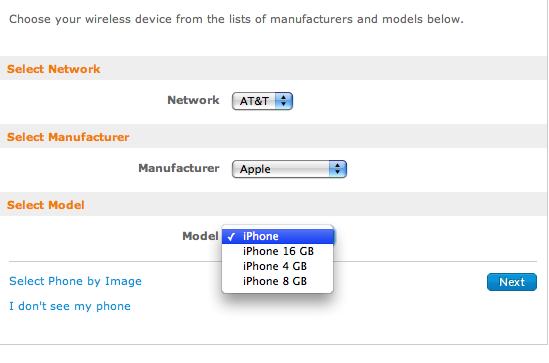Click the blue Next button
The width and height of the screenshot is (549, 363).
[512, 282]
